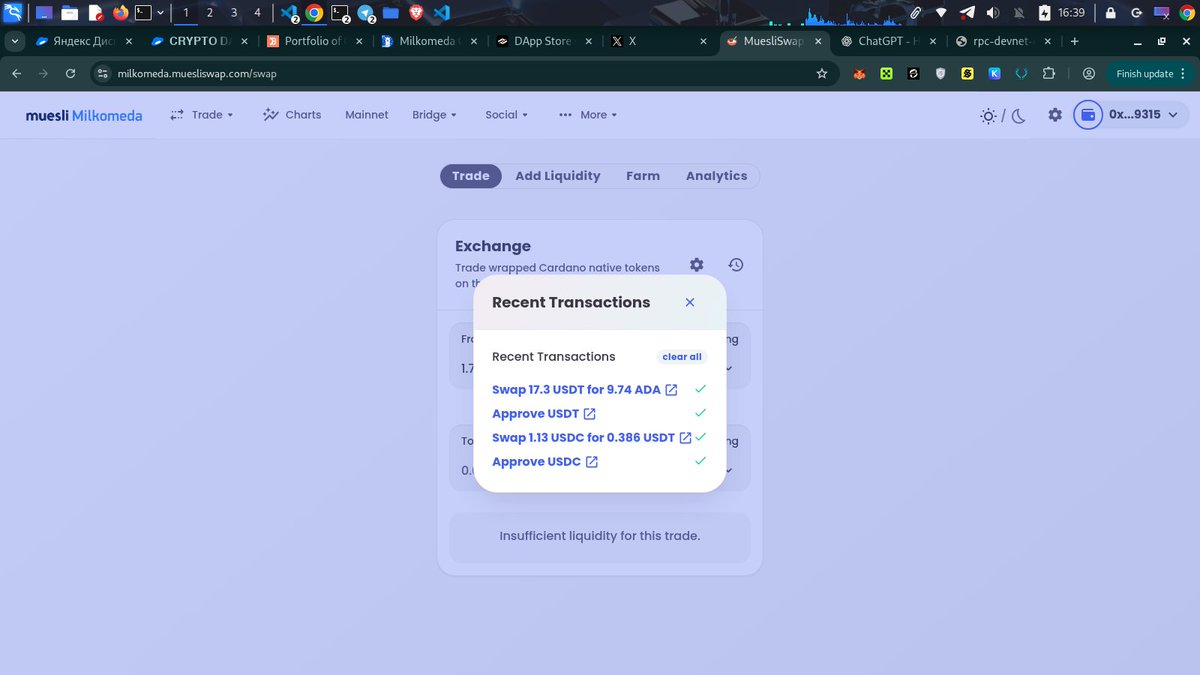Open the blue K extension icon
The width and height of the screenshot is (1200, 675).
tap(995, 73)
